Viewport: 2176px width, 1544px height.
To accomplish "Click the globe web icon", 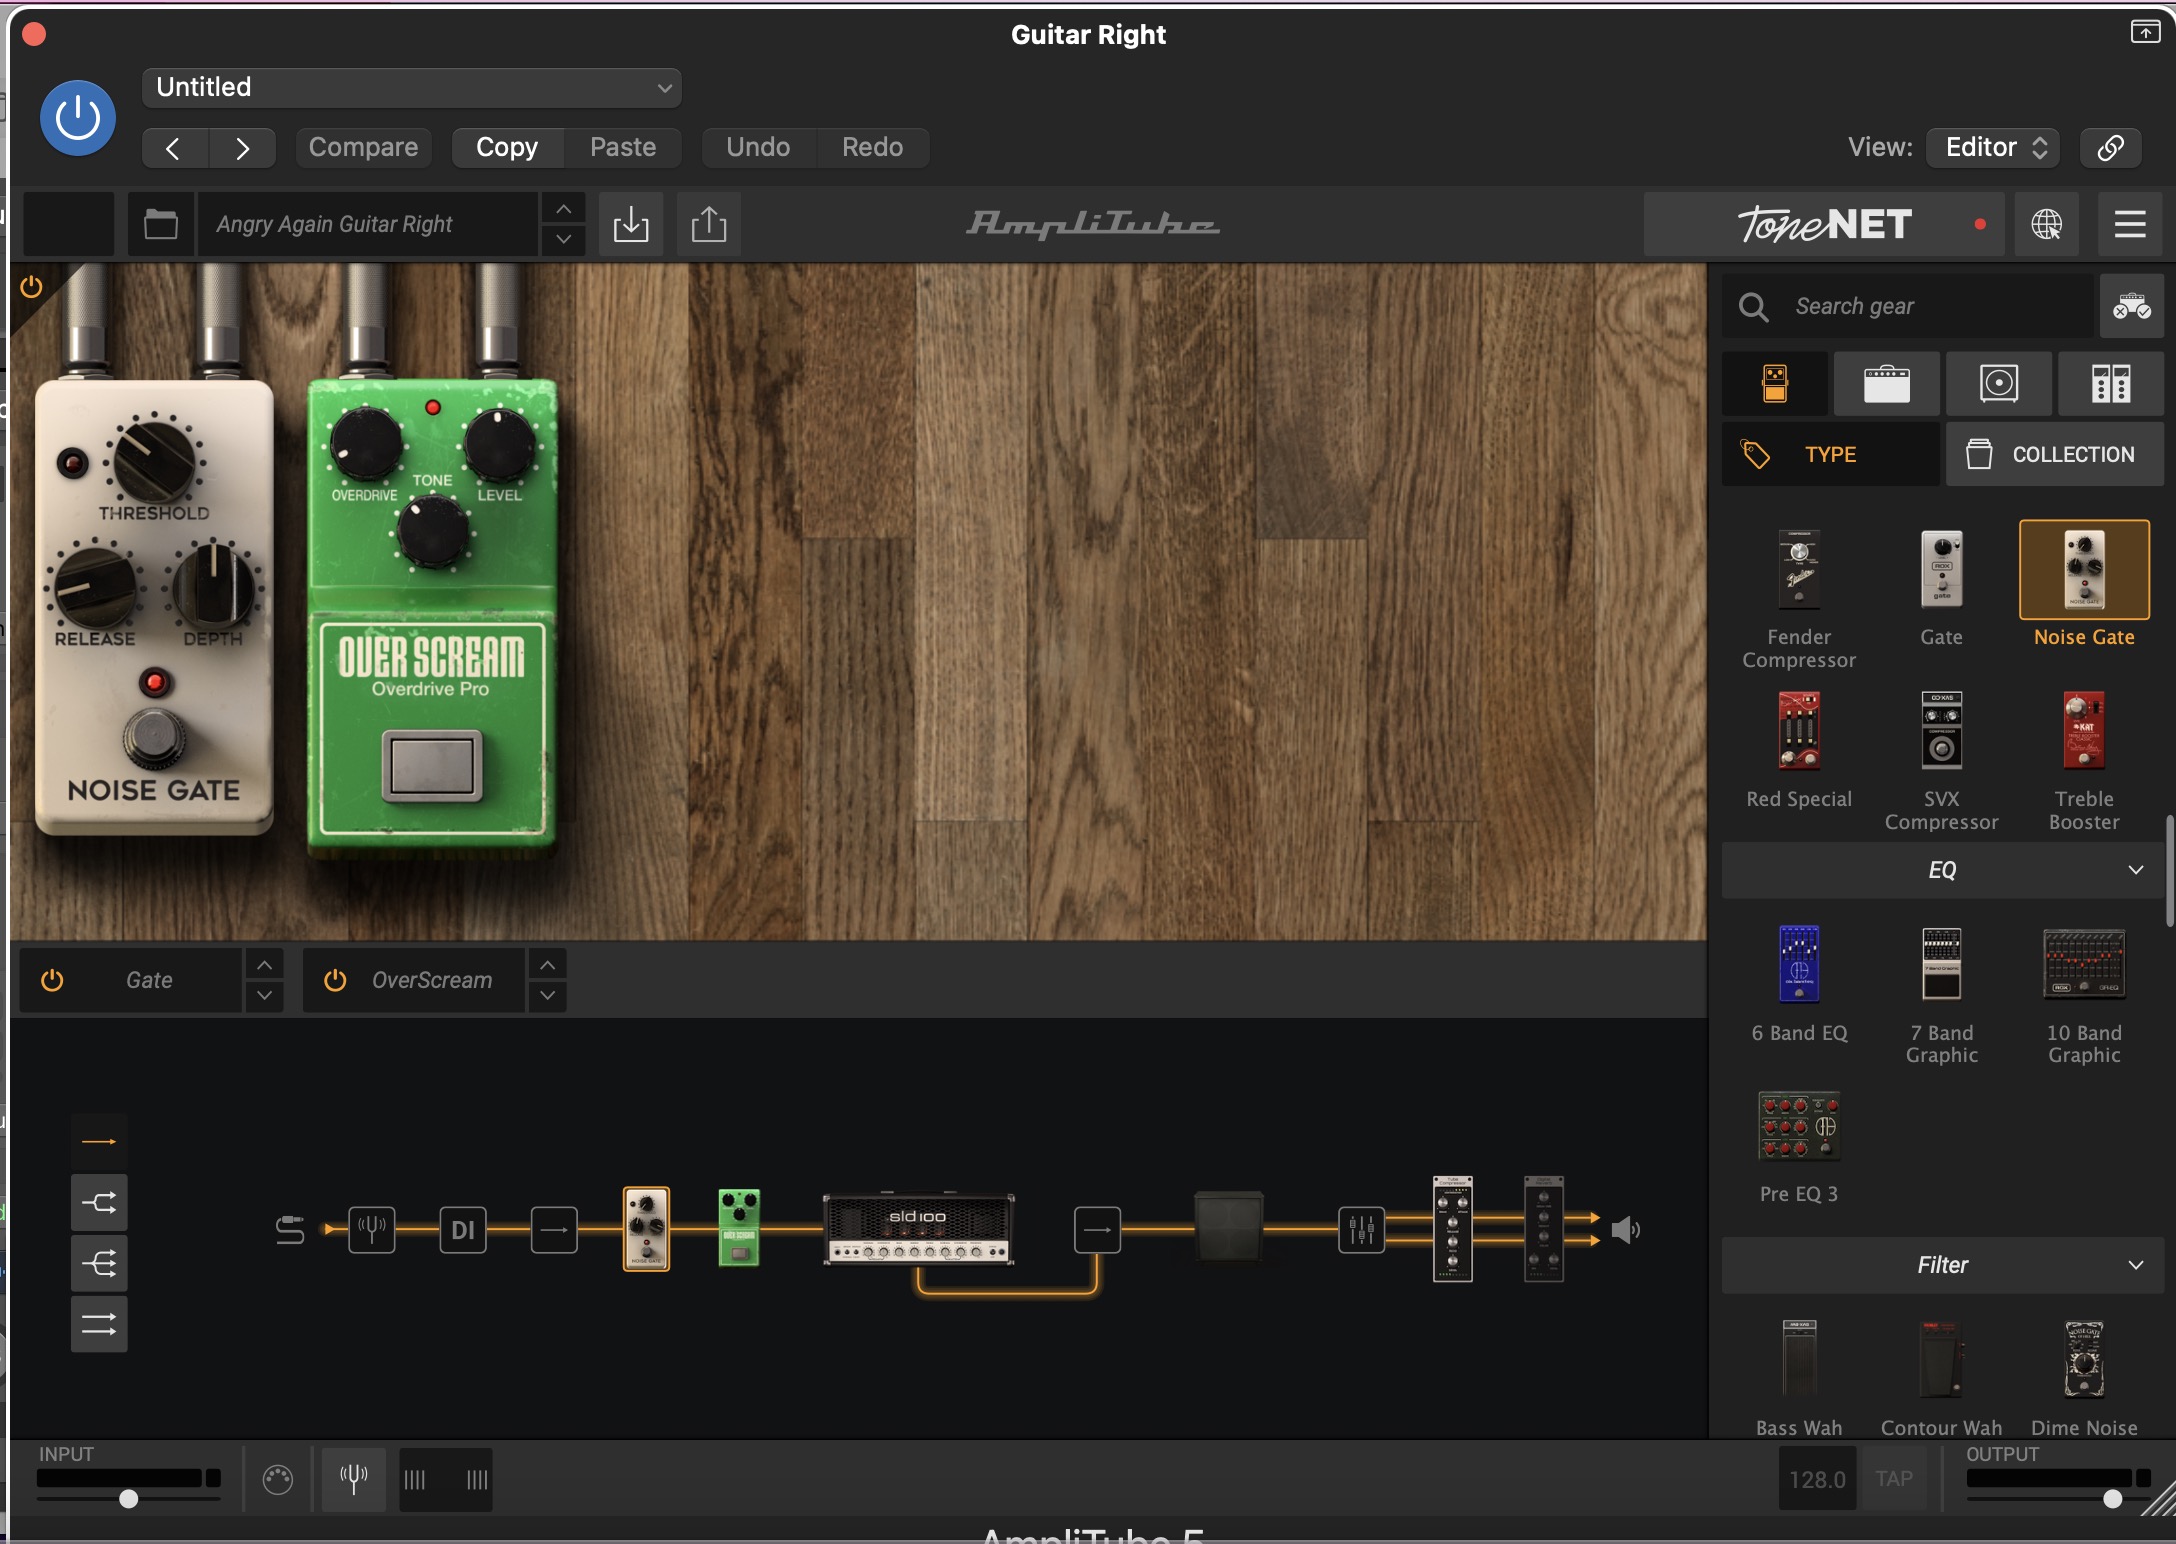I will pos(2047,224).
